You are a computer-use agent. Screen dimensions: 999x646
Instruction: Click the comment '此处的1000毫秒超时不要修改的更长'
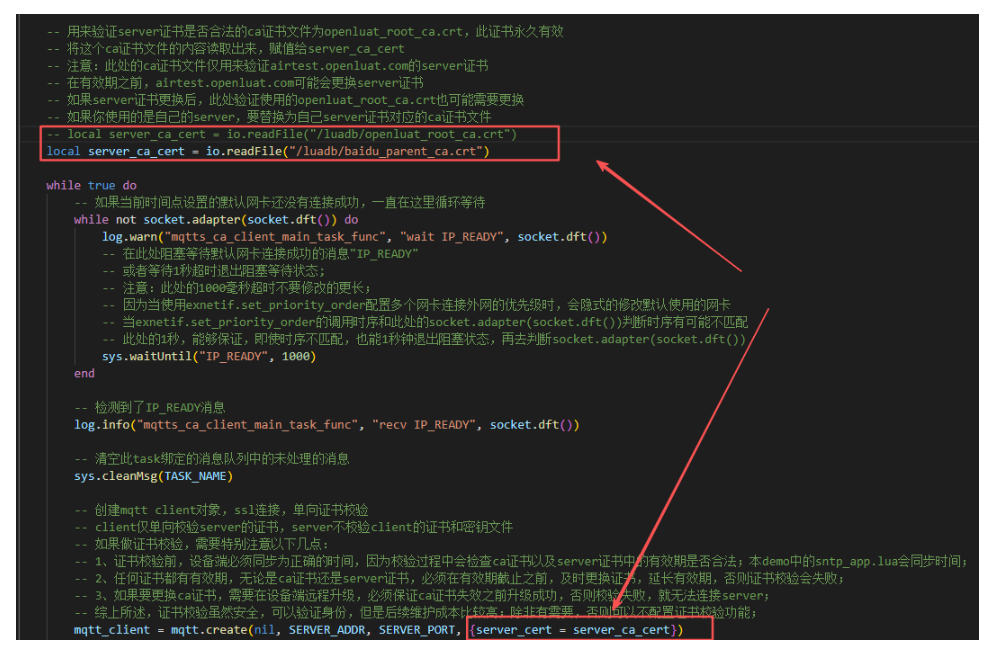[x=236, y=289]
